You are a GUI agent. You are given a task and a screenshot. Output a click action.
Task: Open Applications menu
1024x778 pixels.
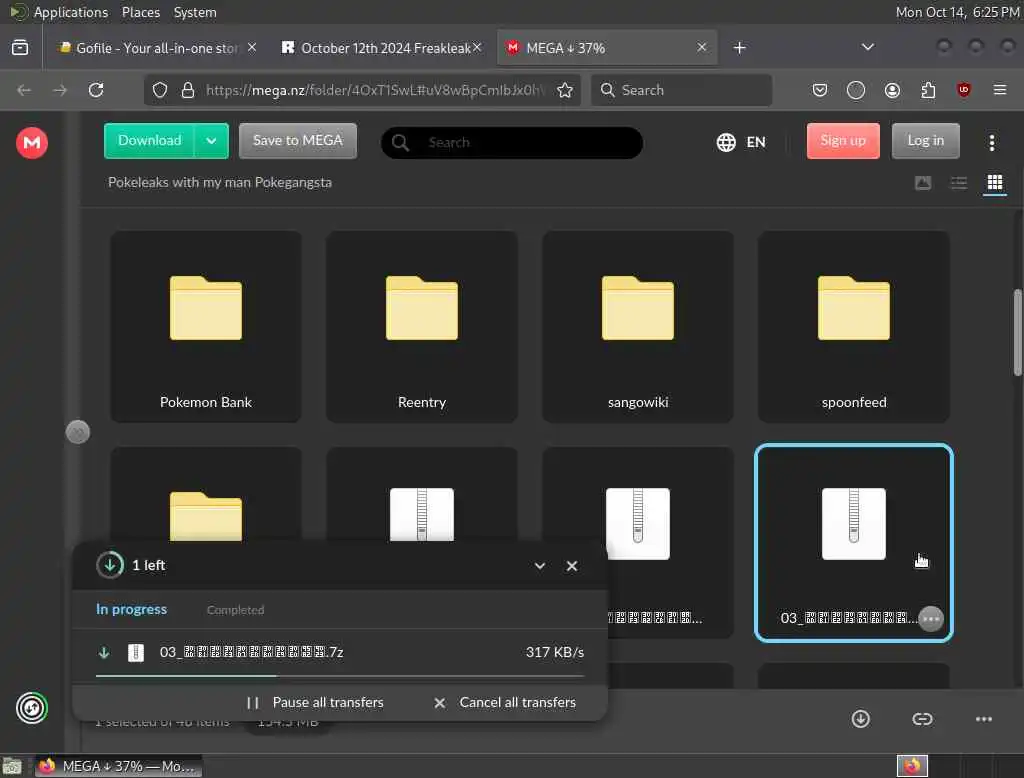click(71, 12)
